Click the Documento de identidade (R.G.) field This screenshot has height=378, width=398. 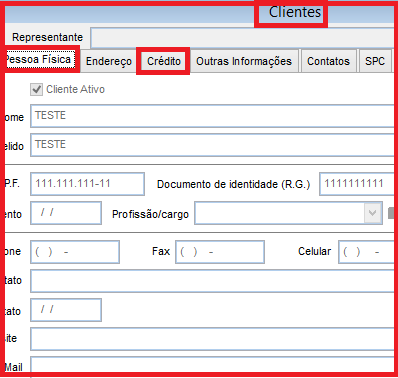pyautogui.click(x=357, y=184)
